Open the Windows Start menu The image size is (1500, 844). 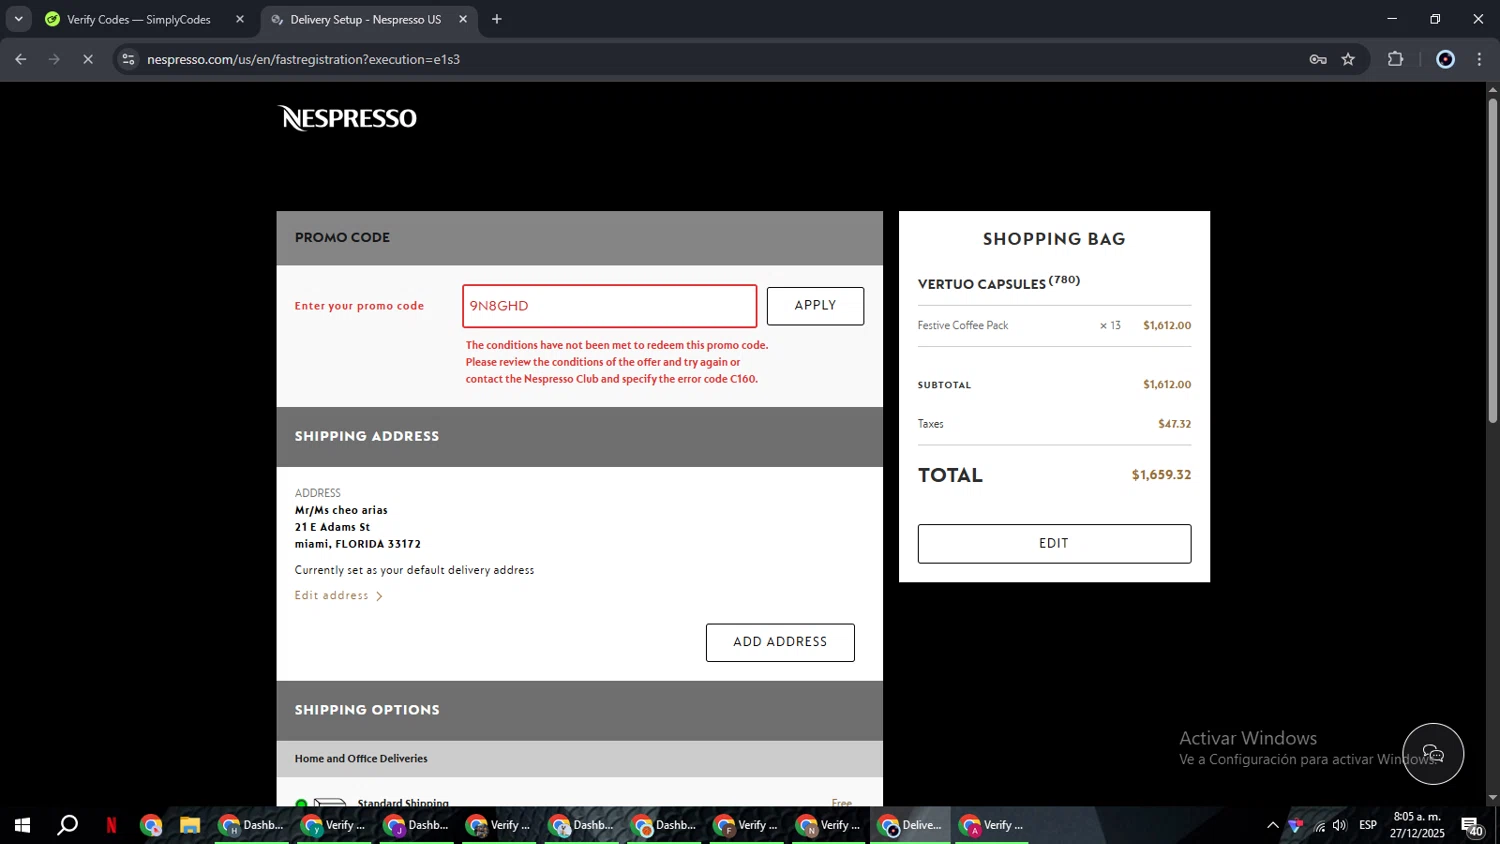tap(22, 825)
